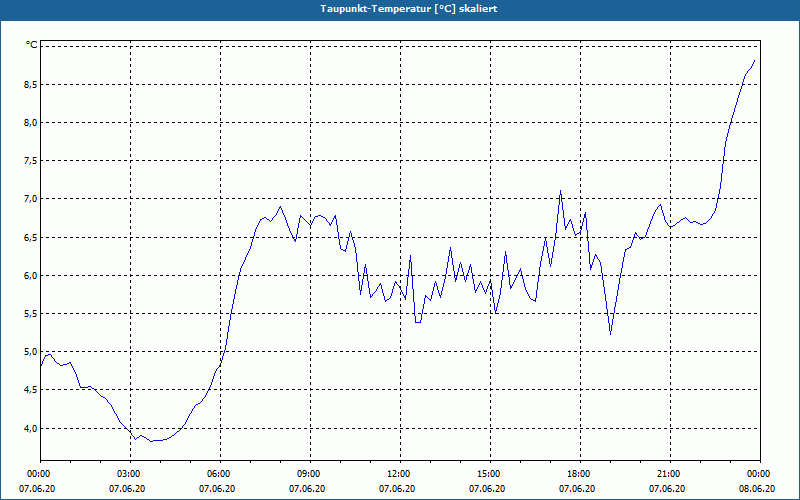
Task: Click the y-axis value 7,0
Action: [x=31, y=199]
